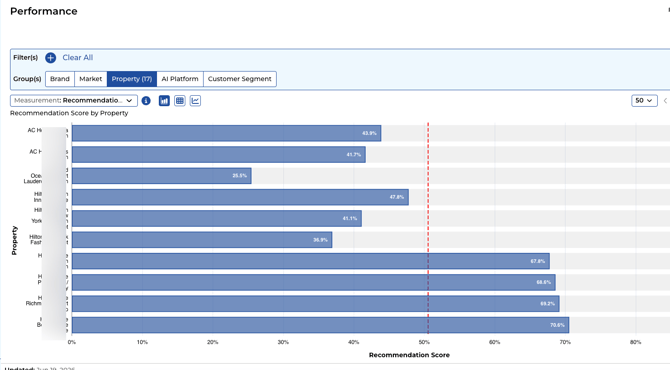The image size is (670, 370).
Task: Select the Property (17) group tab
Action: point(132,79)
